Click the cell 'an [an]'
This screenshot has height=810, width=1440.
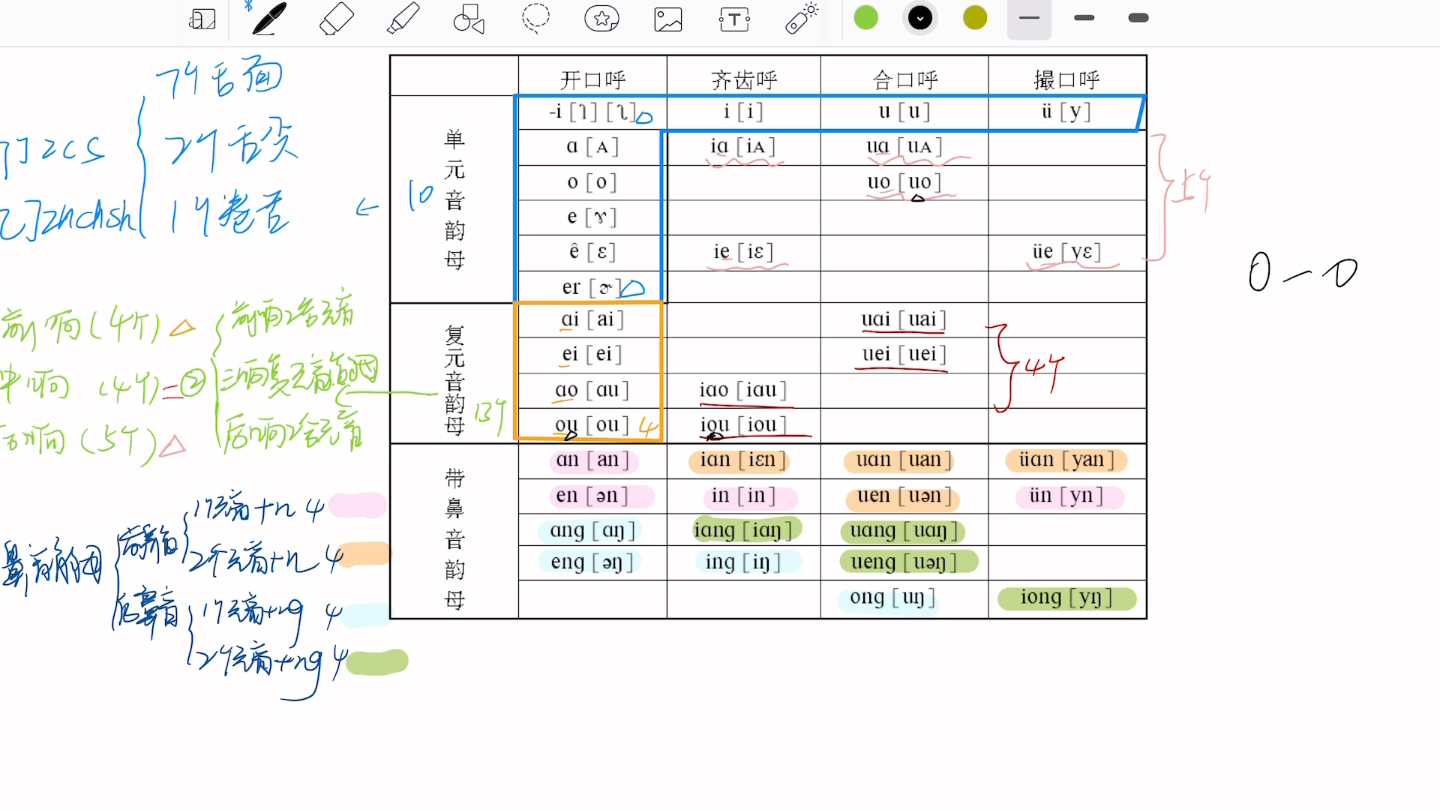(592, 461)
